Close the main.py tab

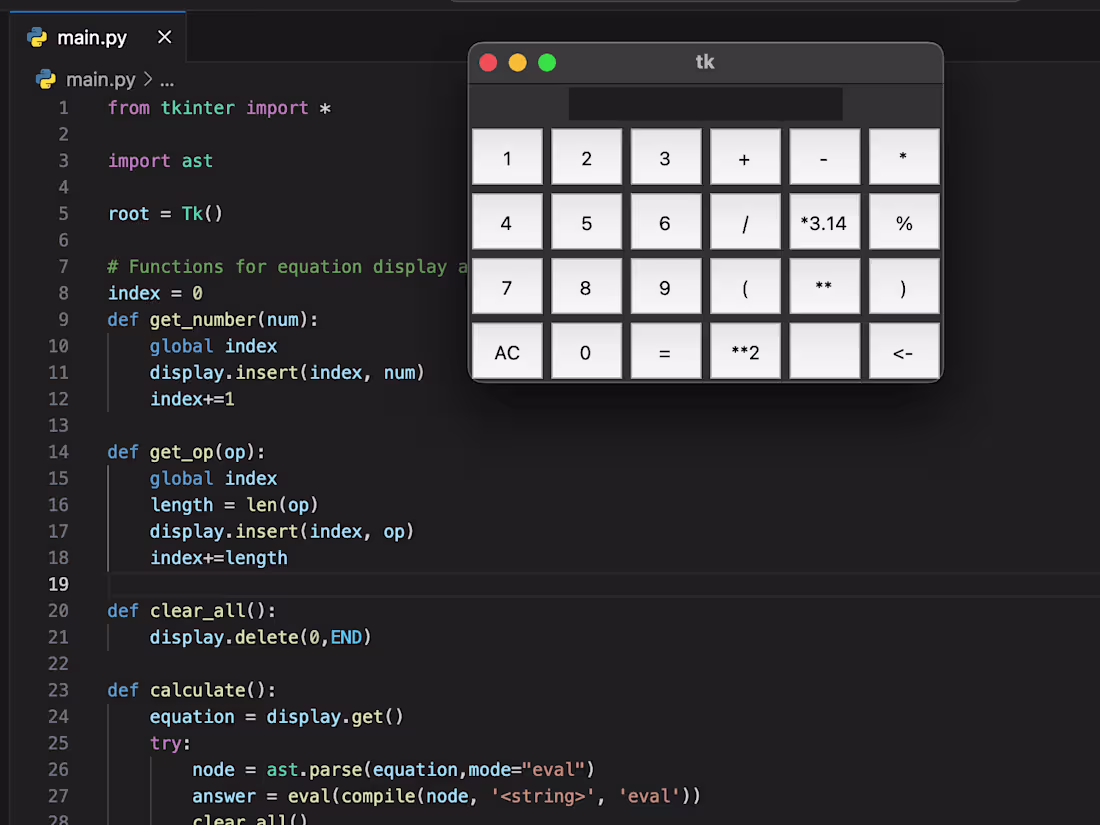click(164, 37)
